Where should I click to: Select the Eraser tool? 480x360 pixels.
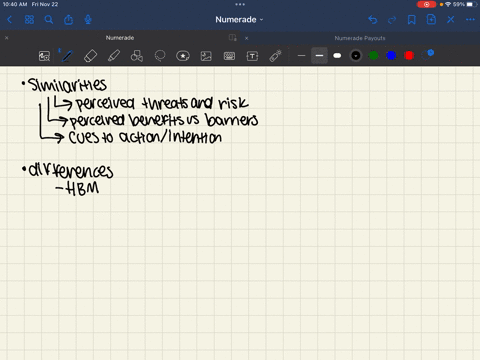point(90,56)
